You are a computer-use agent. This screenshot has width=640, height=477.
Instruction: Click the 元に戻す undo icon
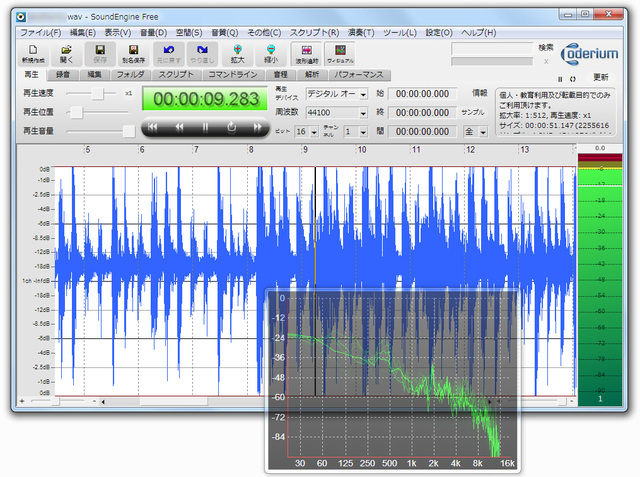[169, 53]
